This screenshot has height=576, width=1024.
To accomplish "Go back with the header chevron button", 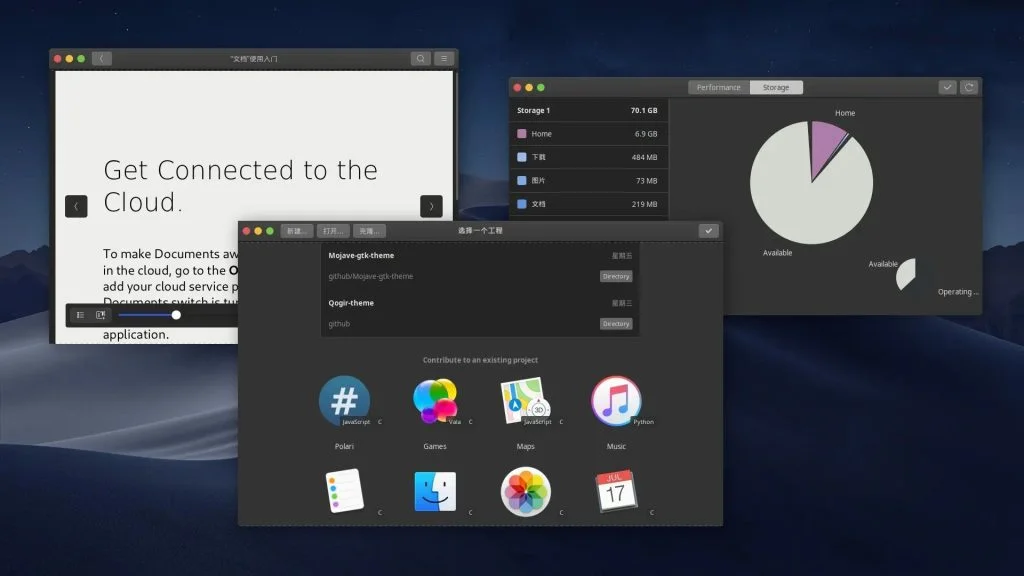I will [x=101, y=59].
